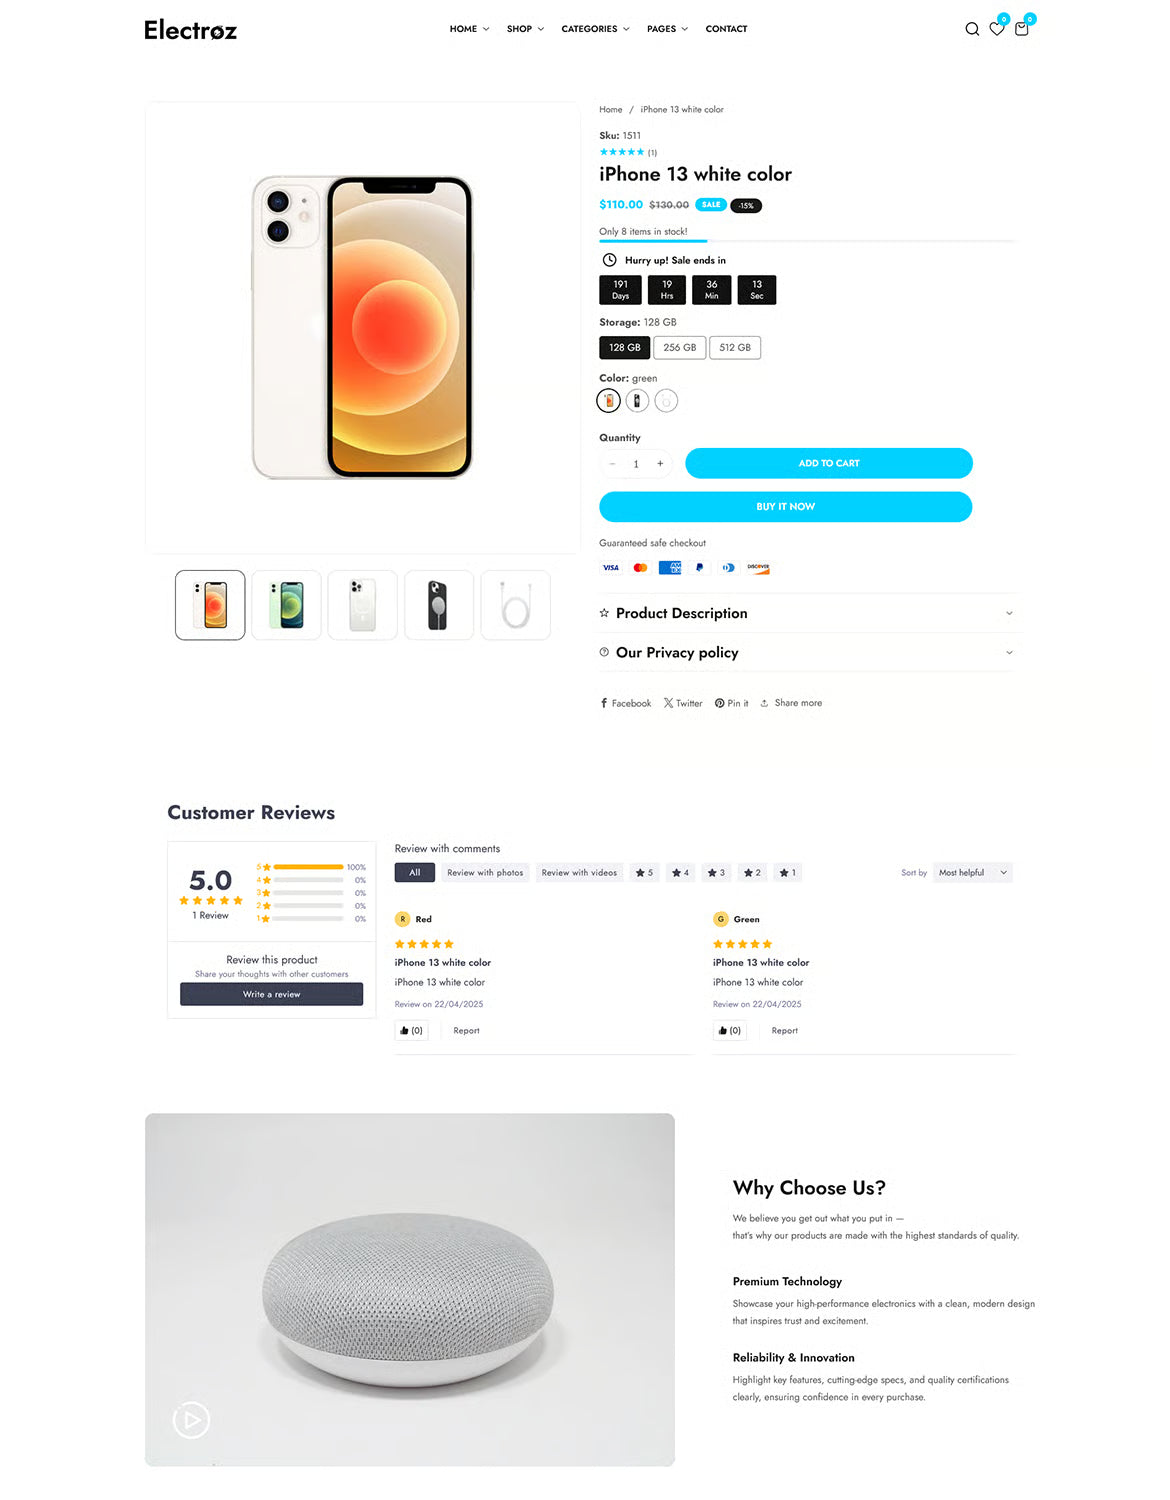Select the charging cable thumbnail
Viewport: 1170px width, 1500px height.
[x=514, y=605]
